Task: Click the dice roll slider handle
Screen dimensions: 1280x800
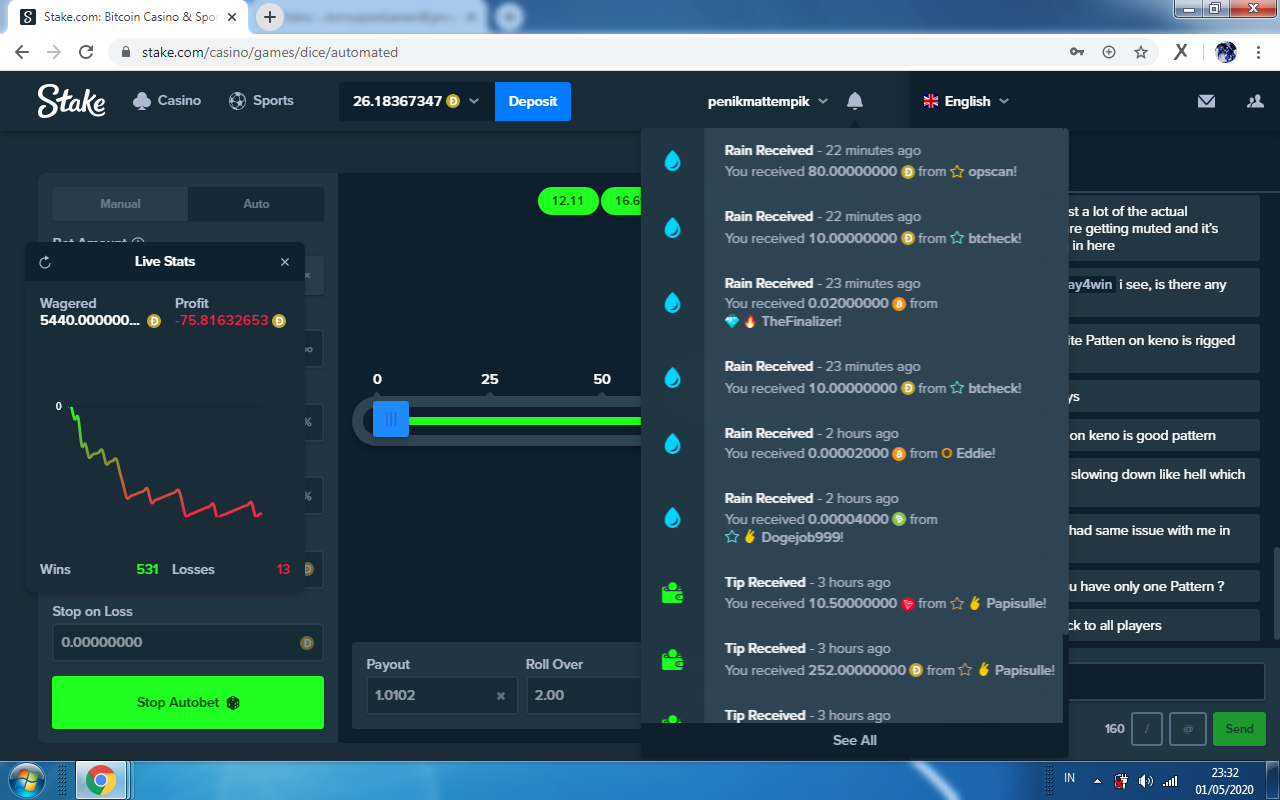Action: [x=391, y=419]
